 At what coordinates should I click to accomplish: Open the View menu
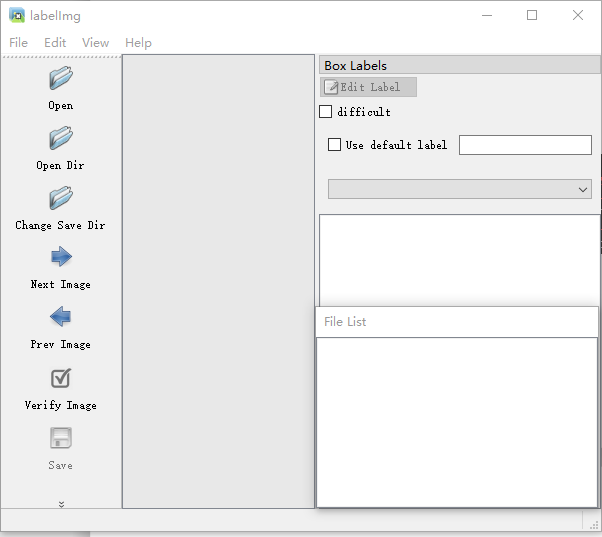[x=95, y=43]
